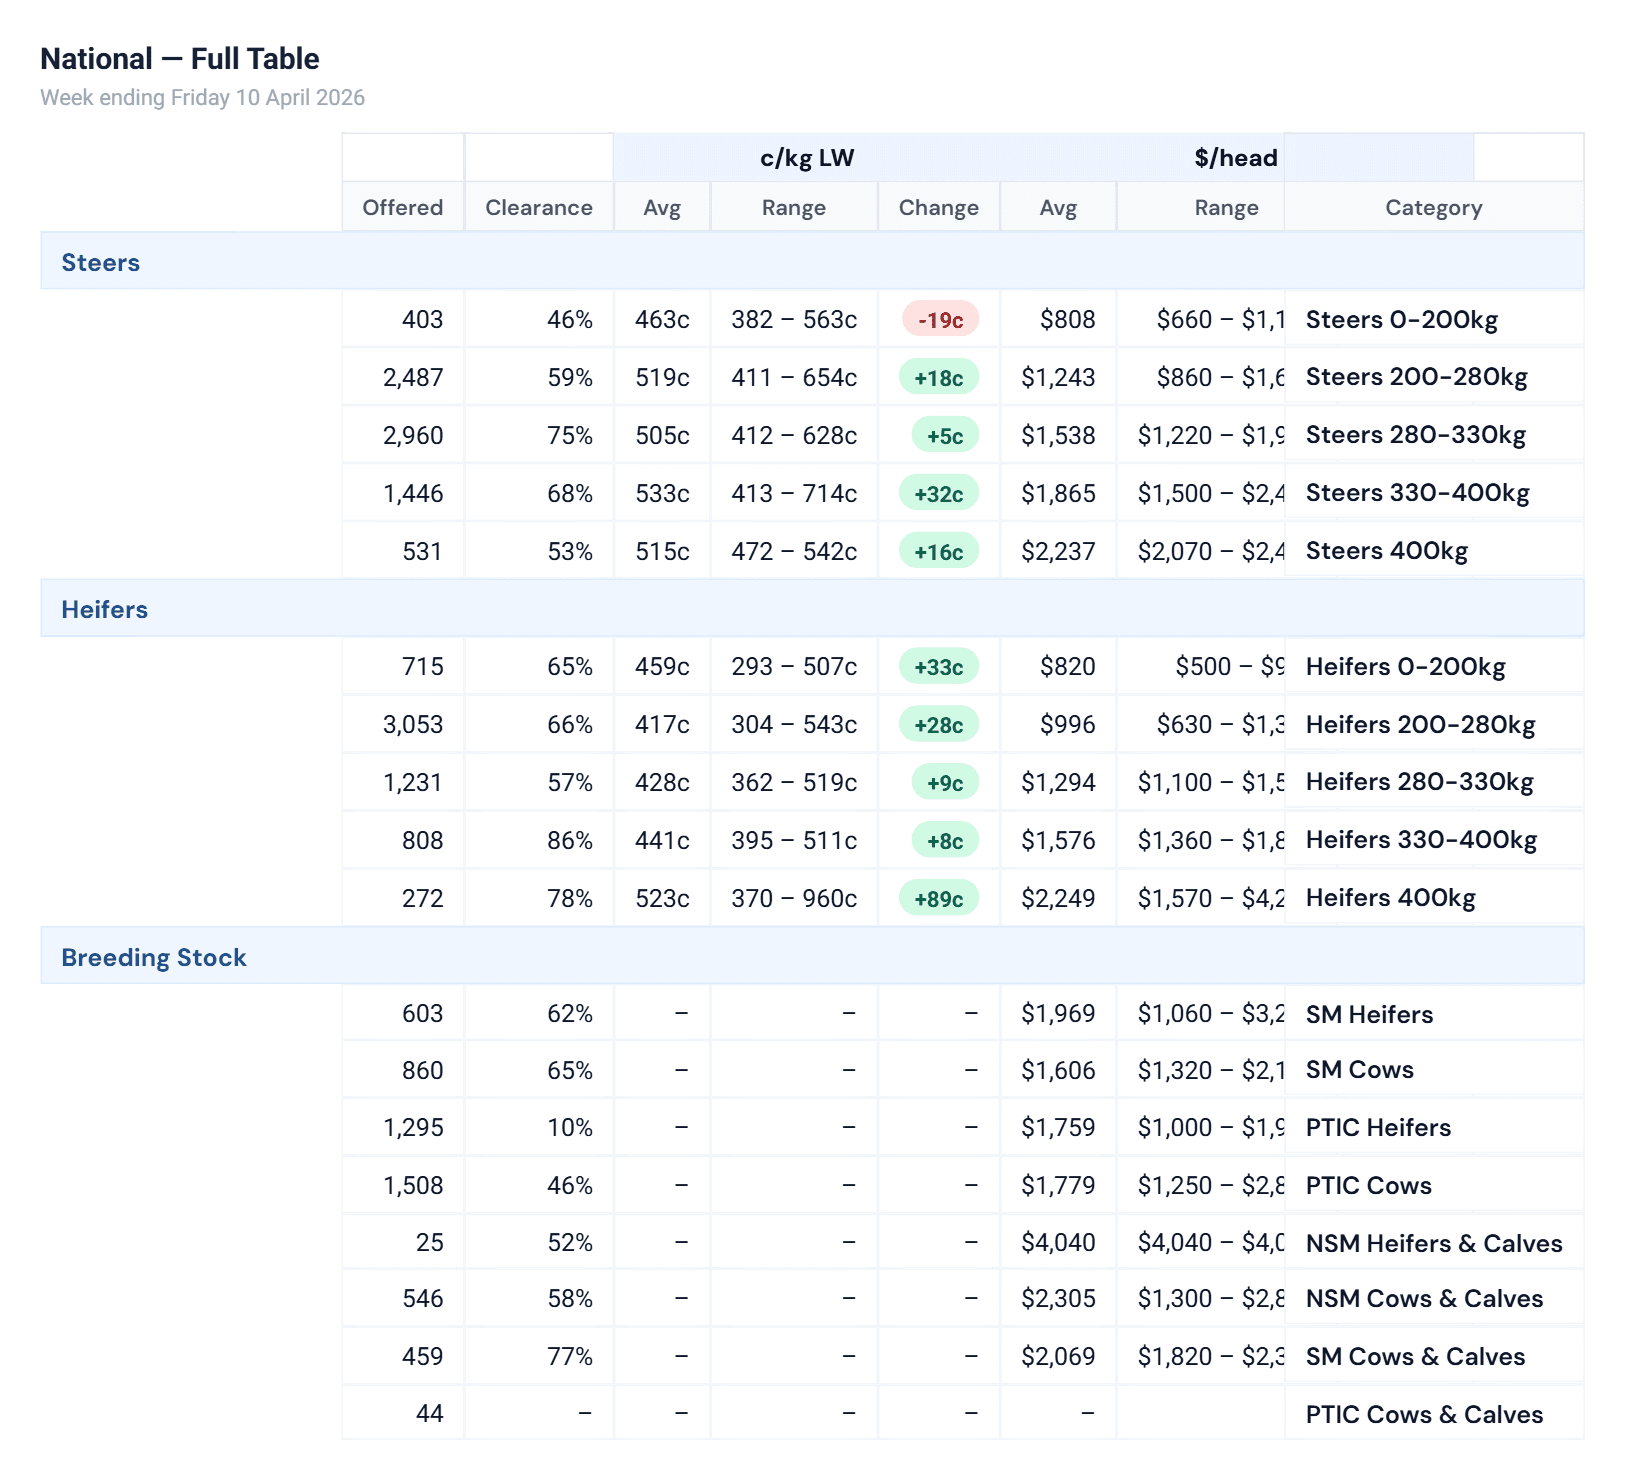Click the National — Full Table title
Screen dimensions: 1626x1482
point(179,58)
